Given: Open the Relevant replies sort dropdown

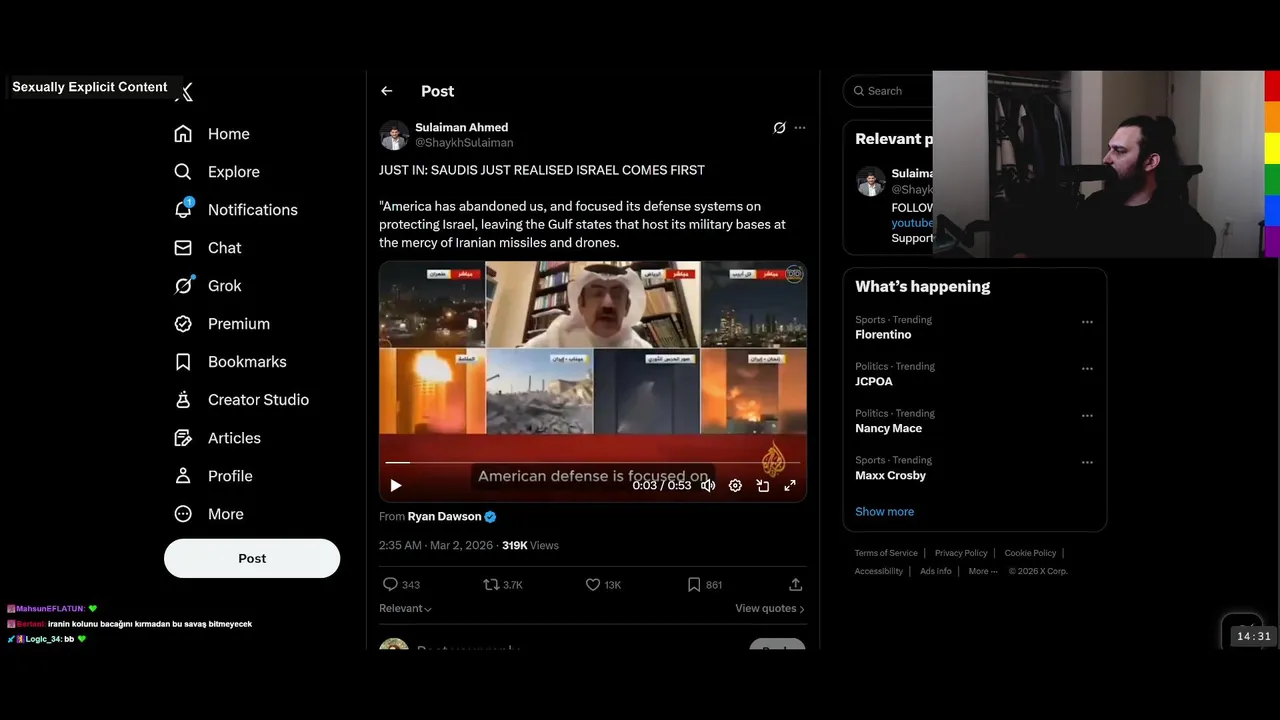Looking at the screenshot, I should pyautogui.click(x=405, y=608).
